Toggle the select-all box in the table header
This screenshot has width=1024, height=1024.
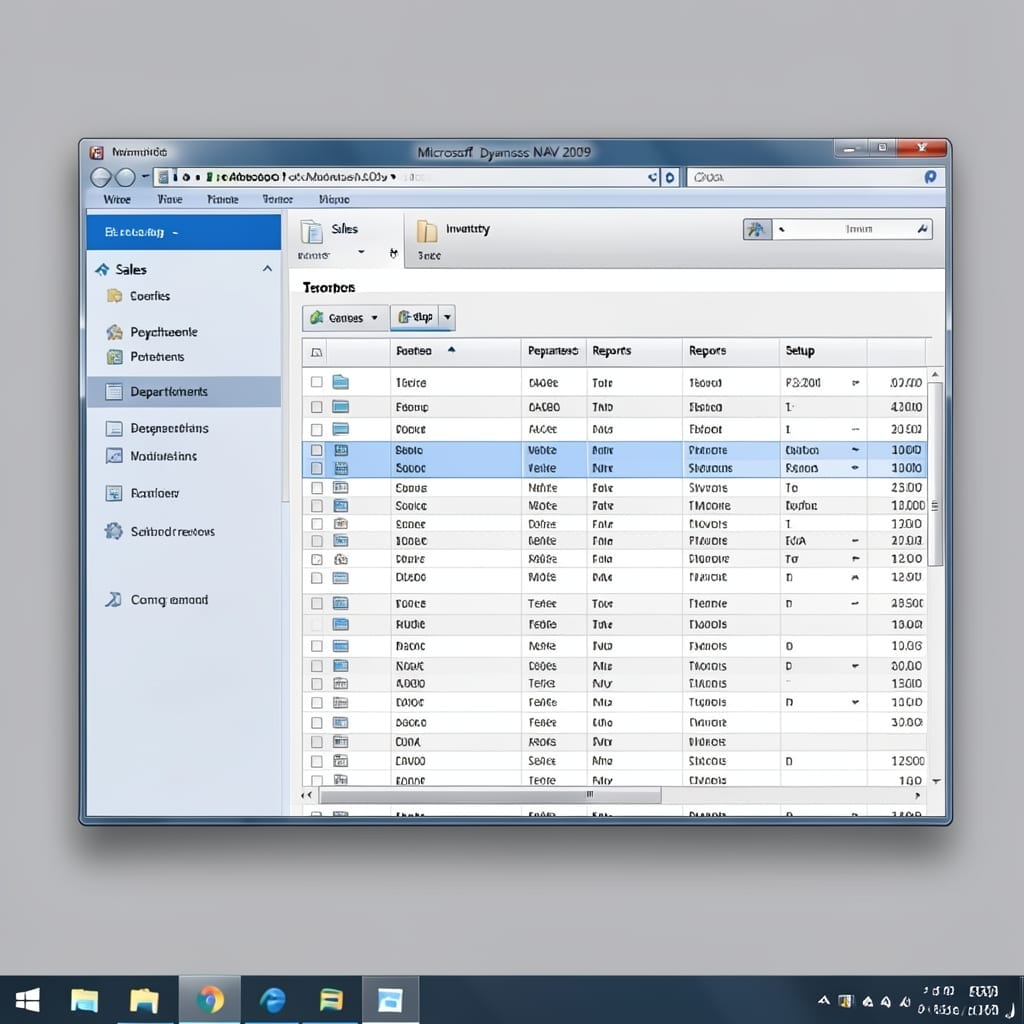point(317,353)
